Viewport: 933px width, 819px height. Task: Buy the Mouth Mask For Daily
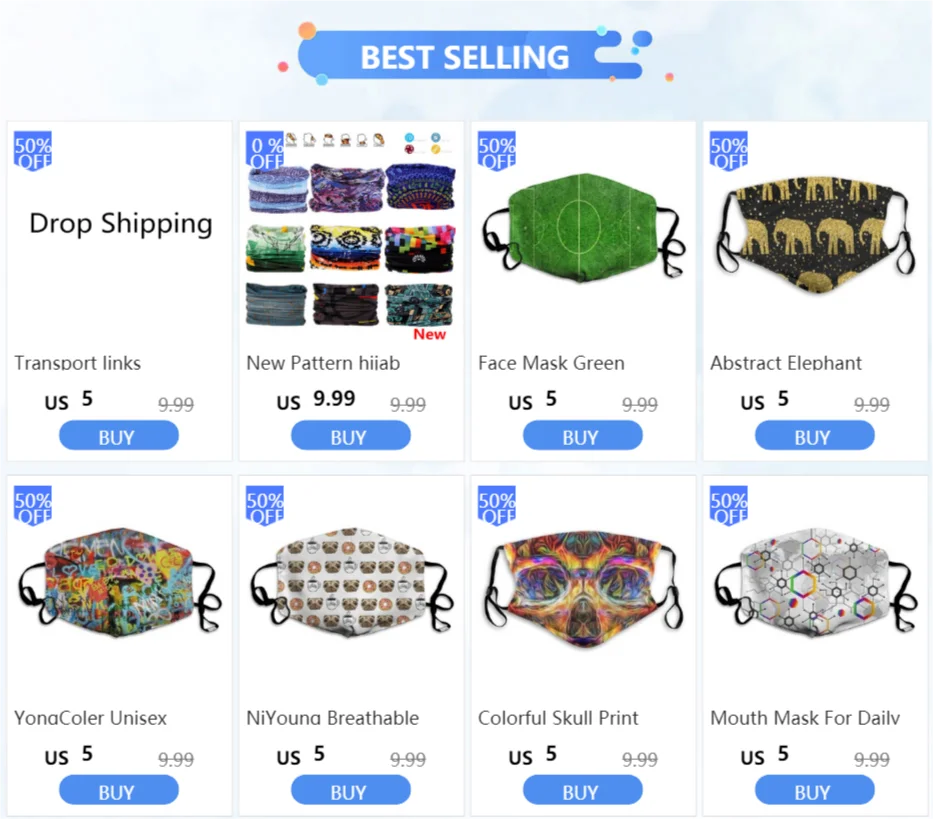815,790
